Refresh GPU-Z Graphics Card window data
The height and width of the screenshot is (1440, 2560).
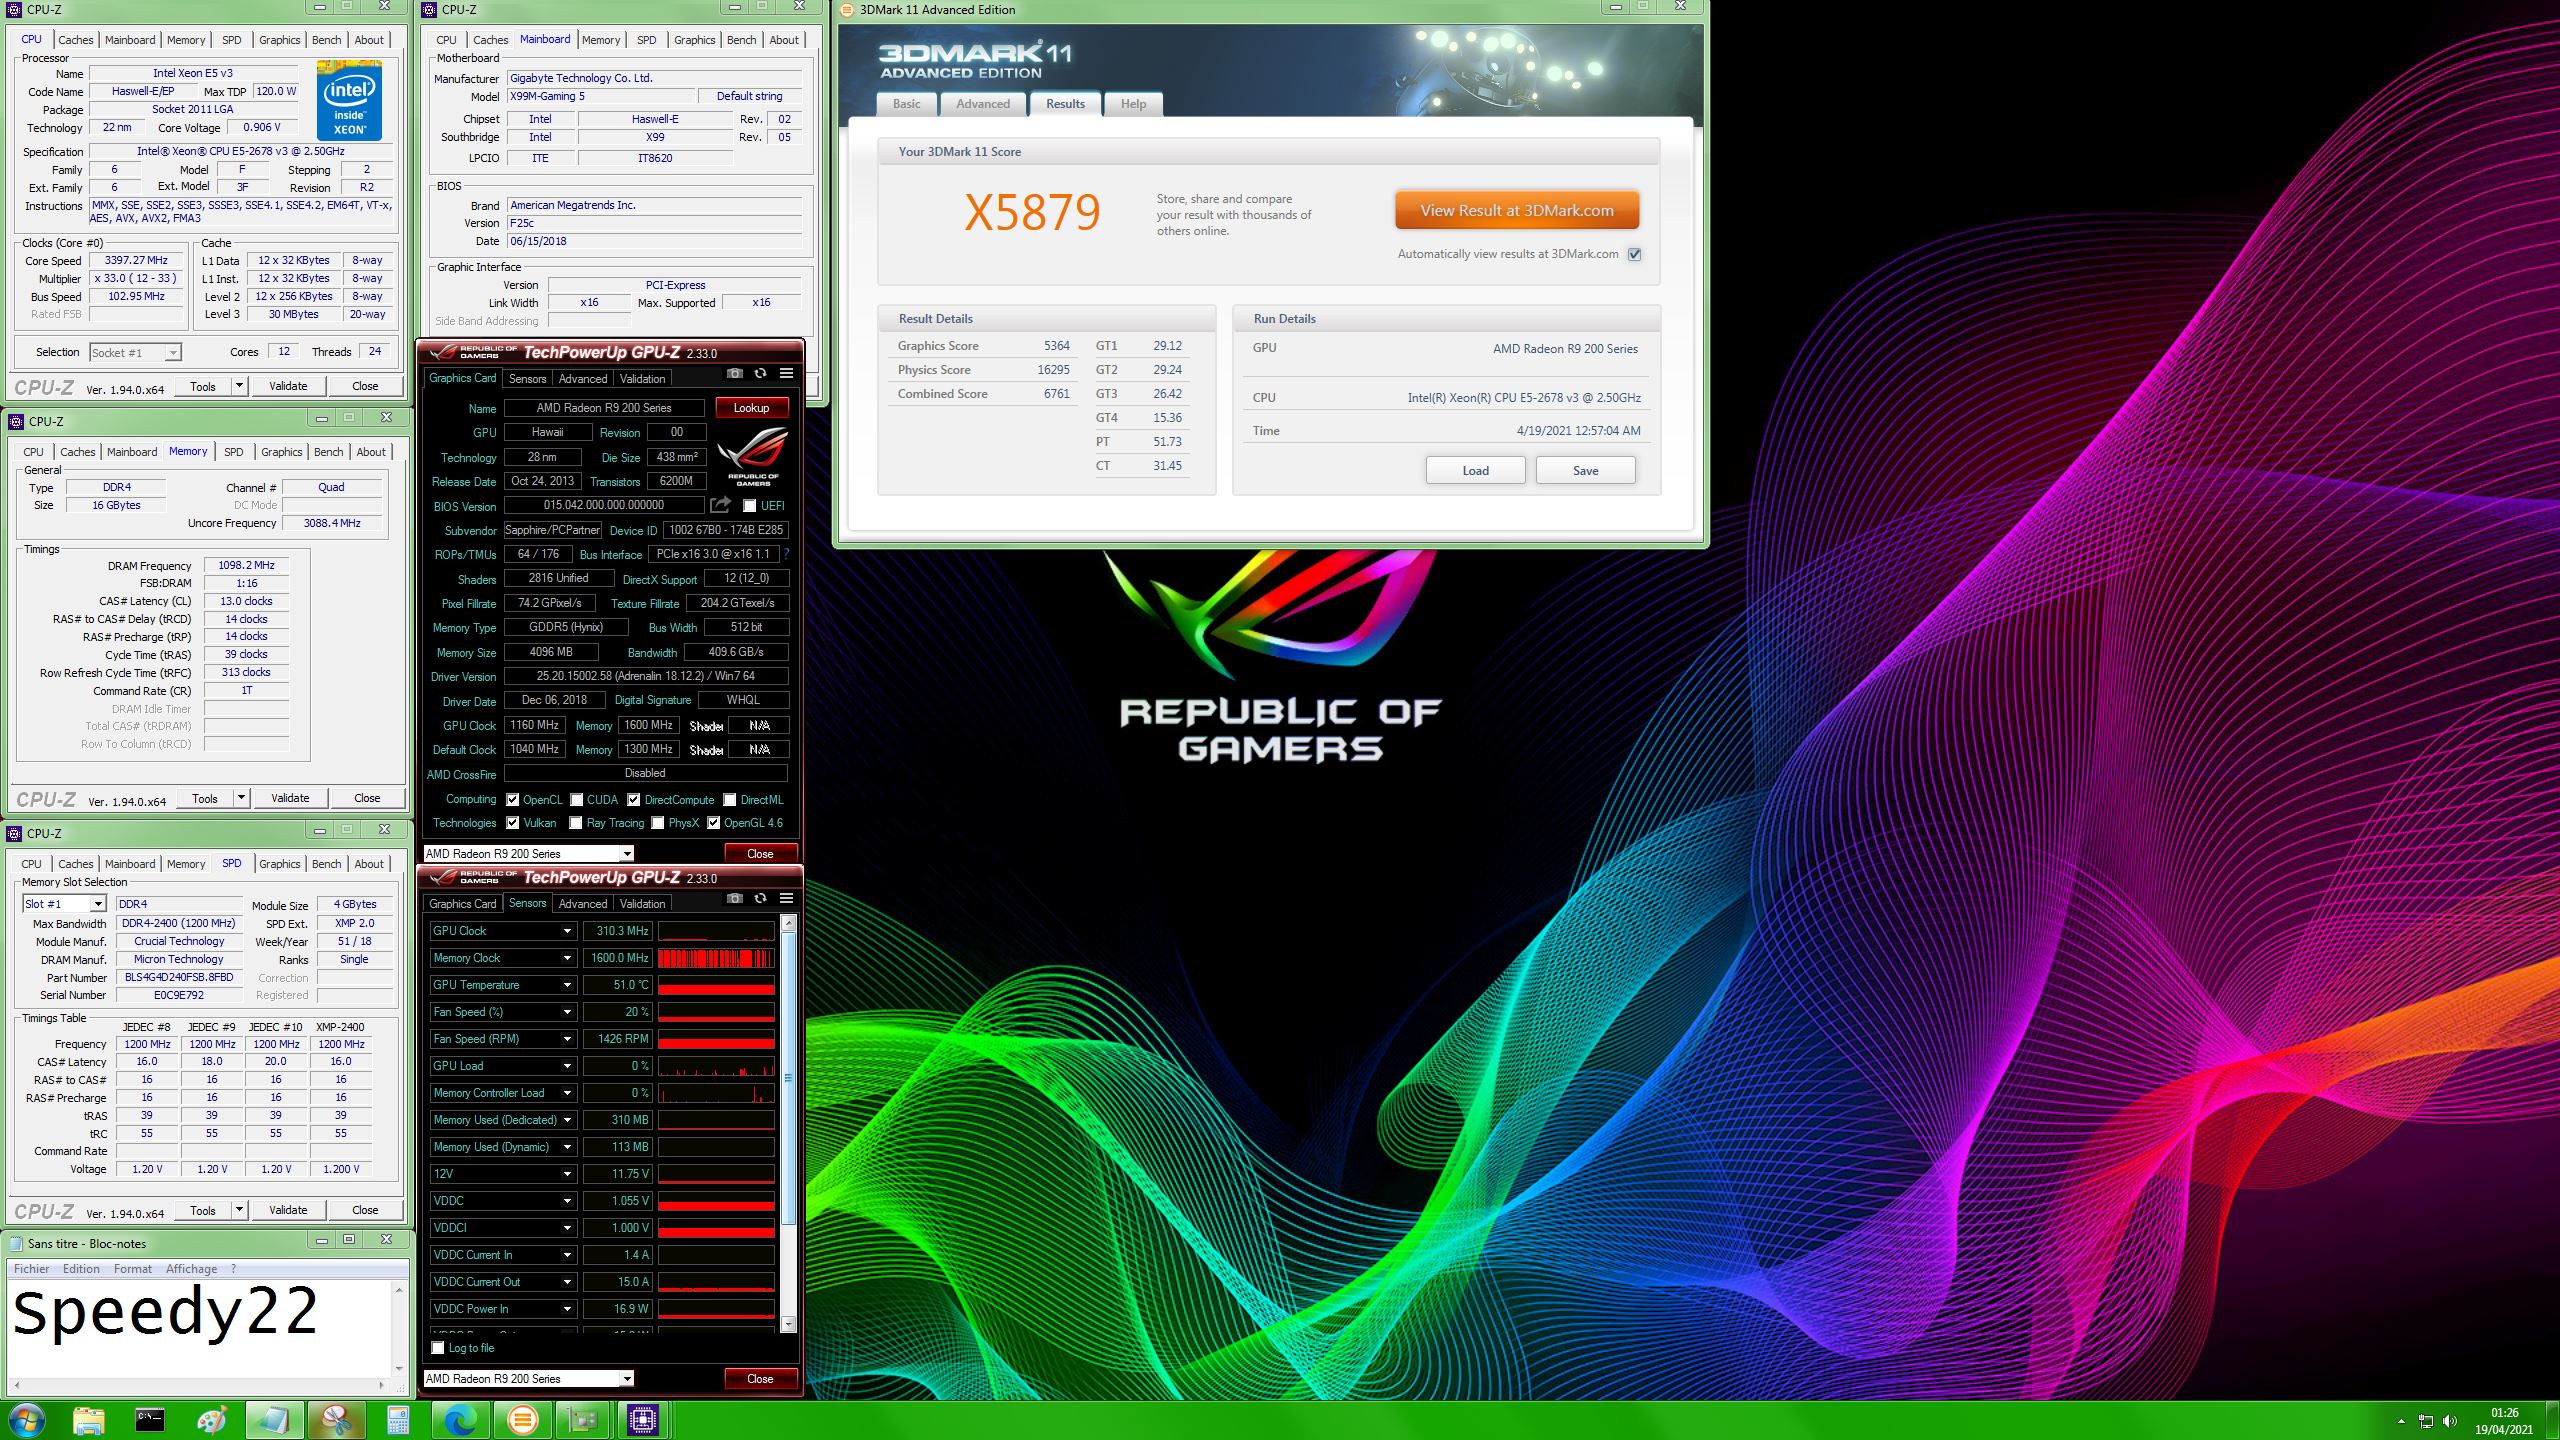click(761, 373)
